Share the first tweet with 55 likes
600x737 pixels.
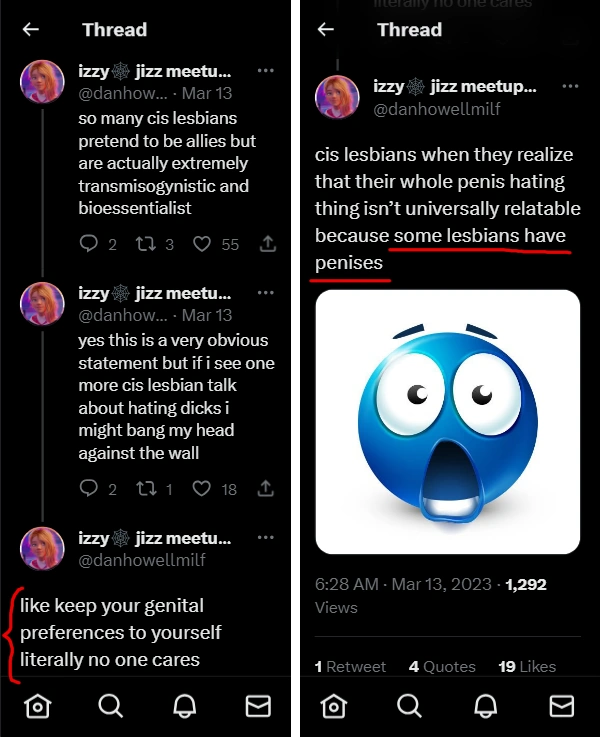coord(267,244)
